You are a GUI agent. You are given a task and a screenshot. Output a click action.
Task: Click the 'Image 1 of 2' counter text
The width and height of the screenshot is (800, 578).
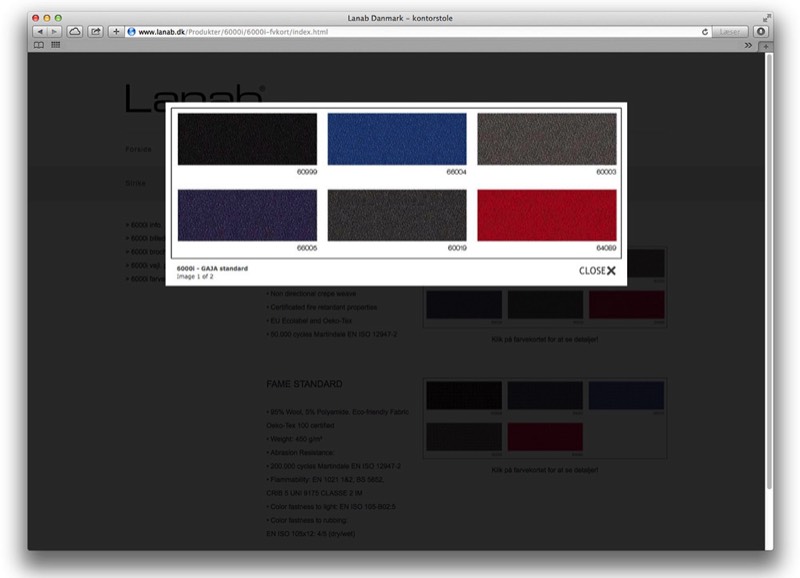coord(195,277)
